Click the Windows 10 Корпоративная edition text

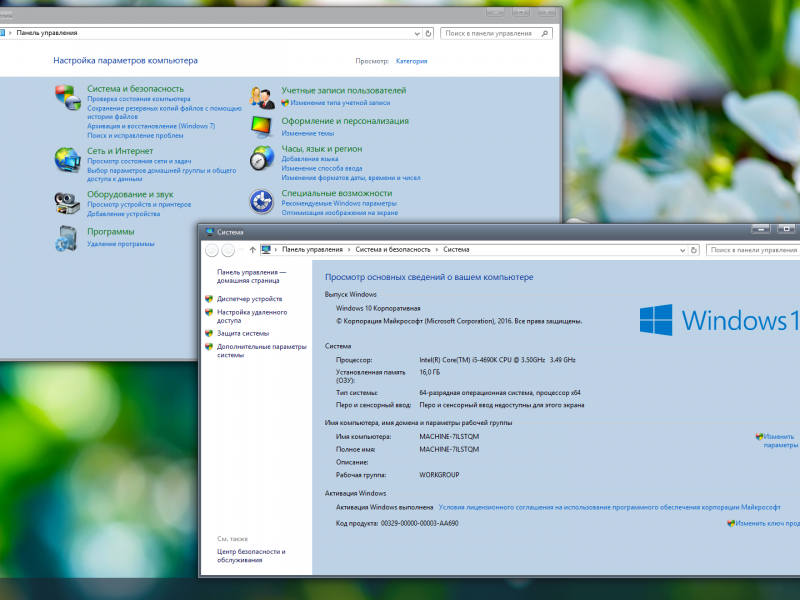tap(378, 308)
